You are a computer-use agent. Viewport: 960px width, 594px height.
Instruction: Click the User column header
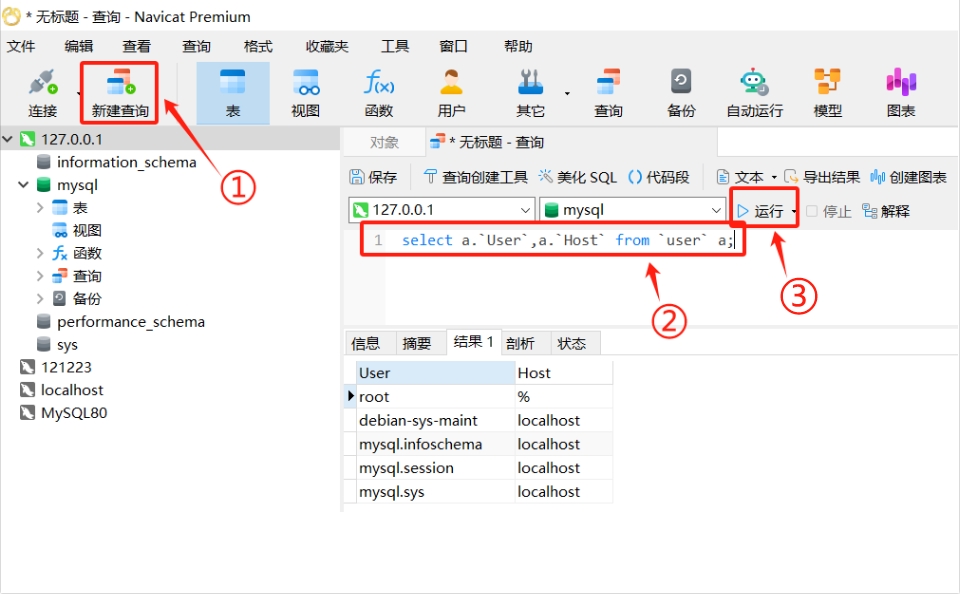click(436, 373)
